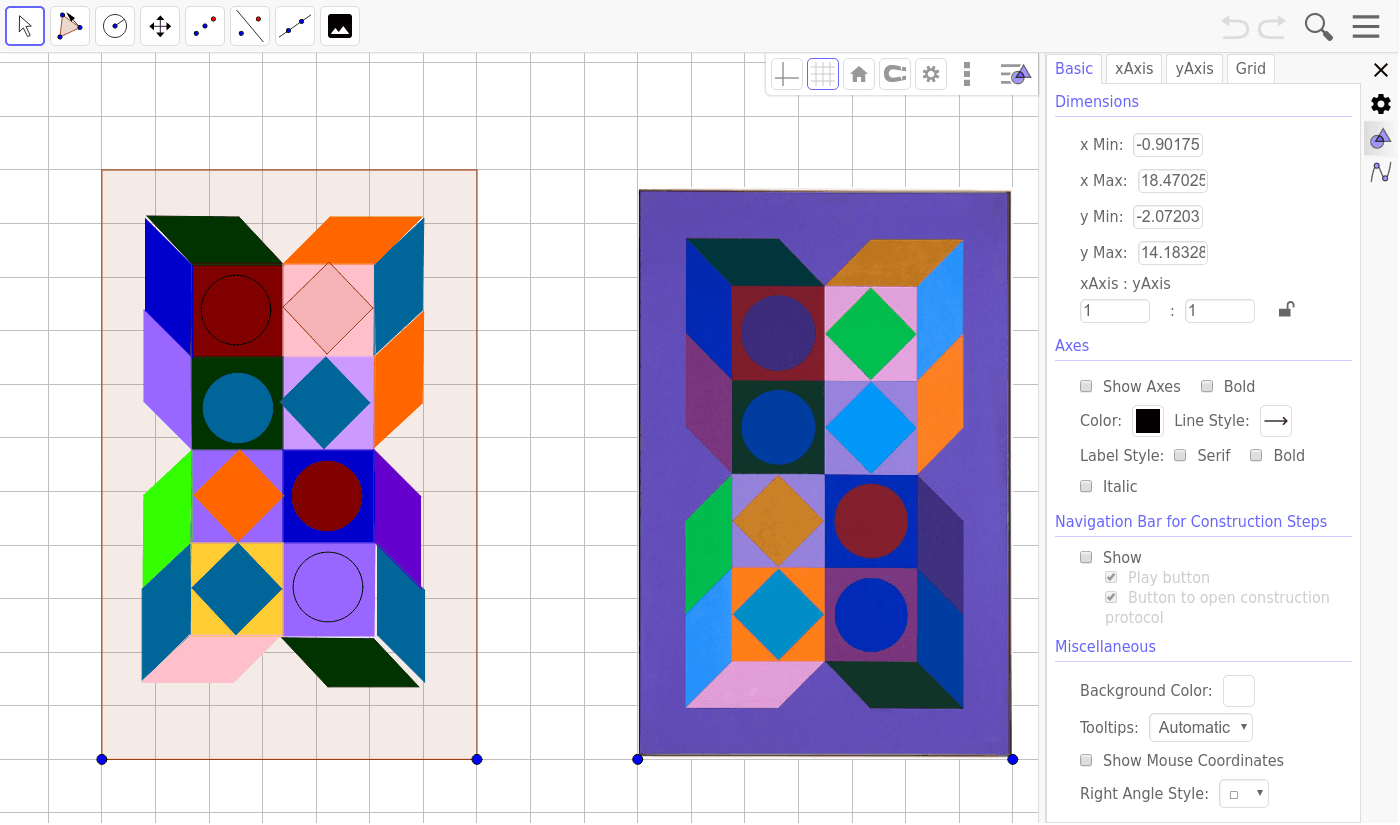
Task: Close the properties panel
Action: 1380,70
